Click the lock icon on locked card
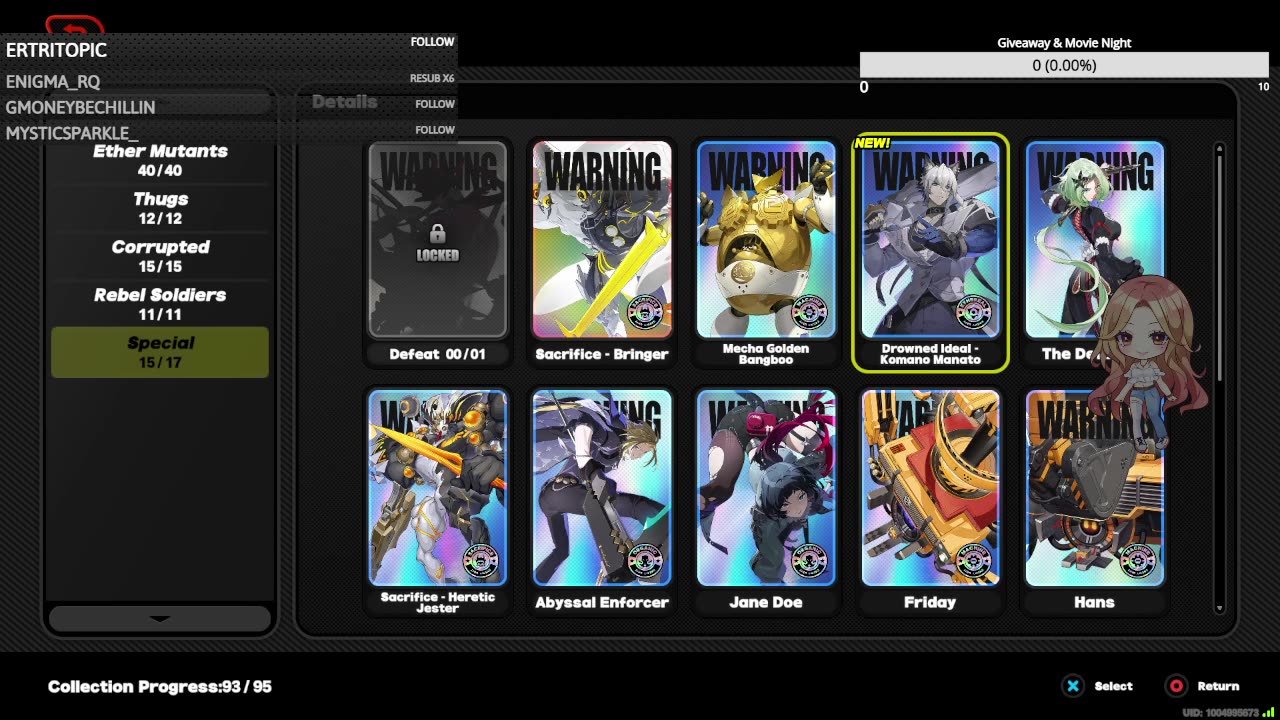The image size is (1280, 720). (437, 234)
